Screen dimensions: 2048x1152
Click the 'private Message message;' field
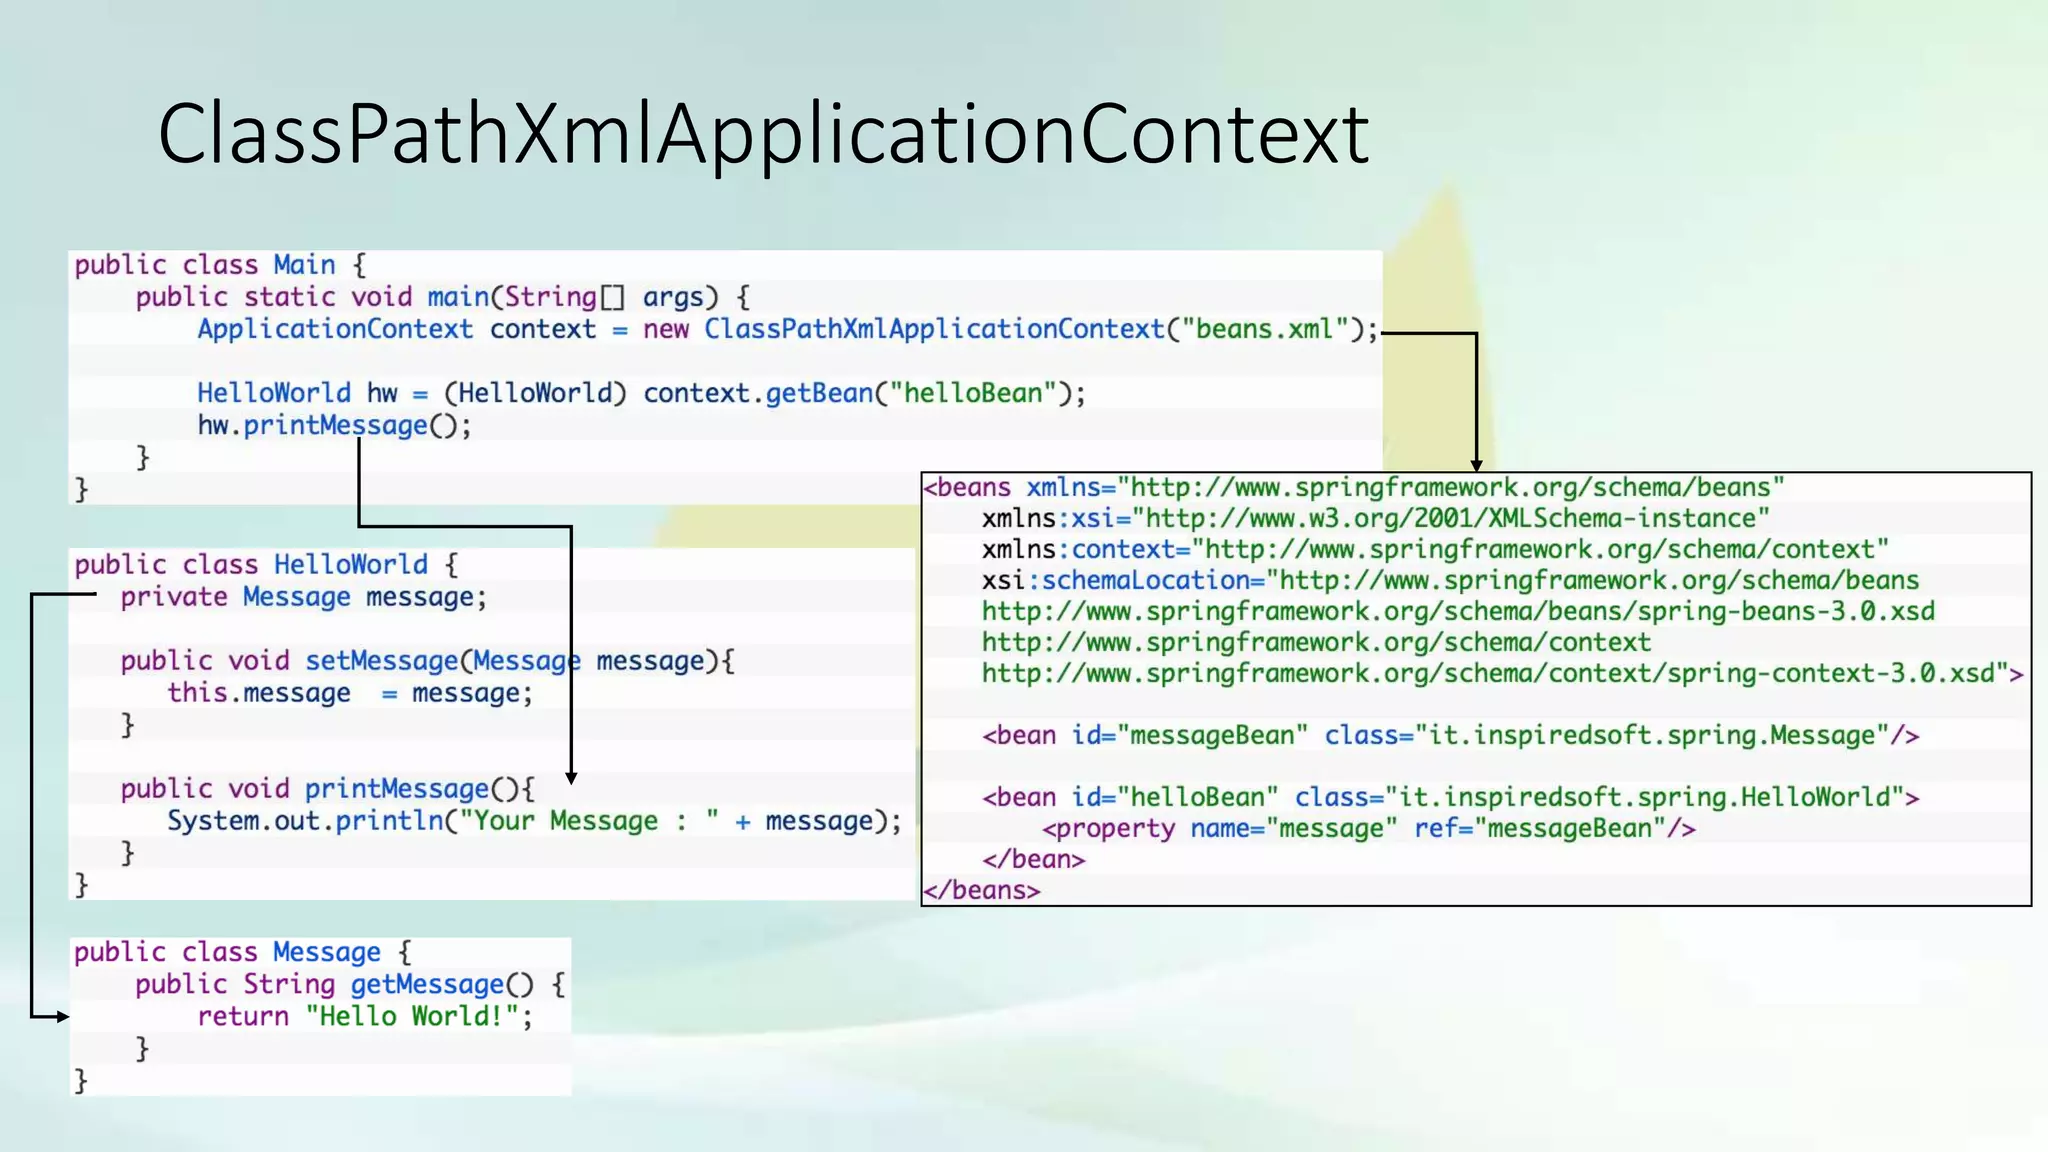pyautogui.click(x=304, y=597)
